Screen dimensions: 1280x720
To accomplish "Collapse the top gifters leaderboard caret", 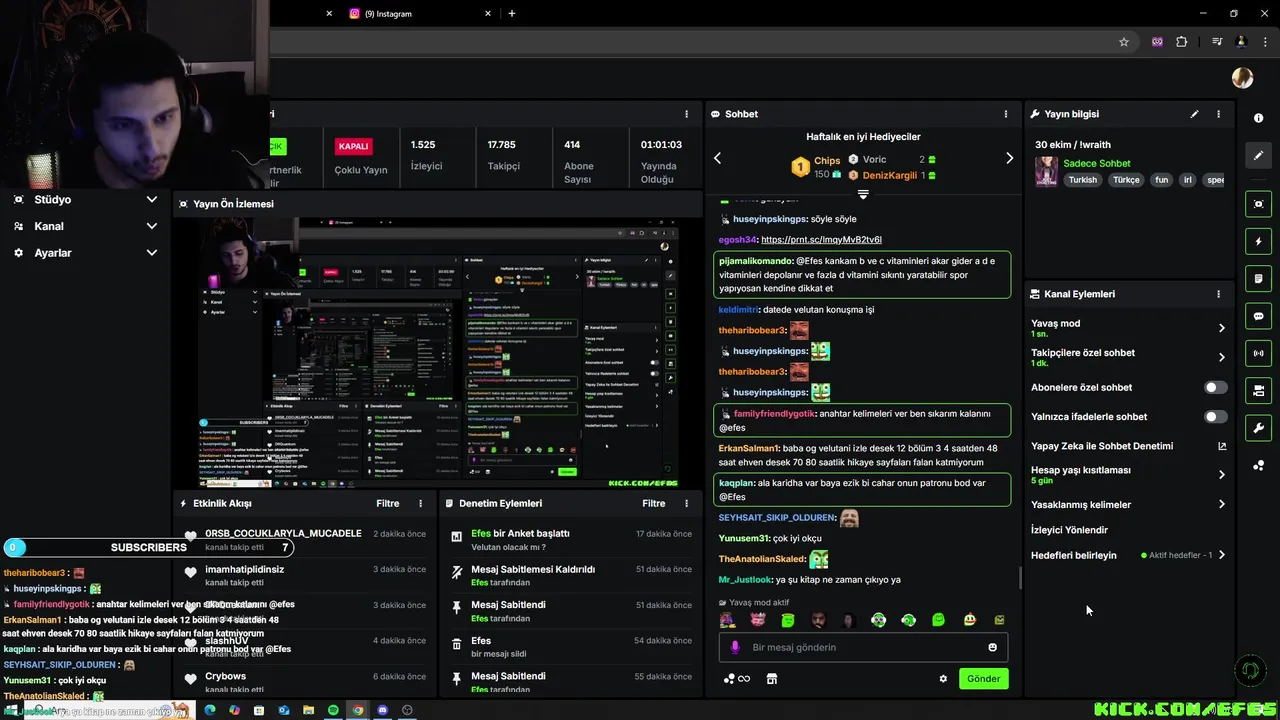I will click(x=863, y=194).
